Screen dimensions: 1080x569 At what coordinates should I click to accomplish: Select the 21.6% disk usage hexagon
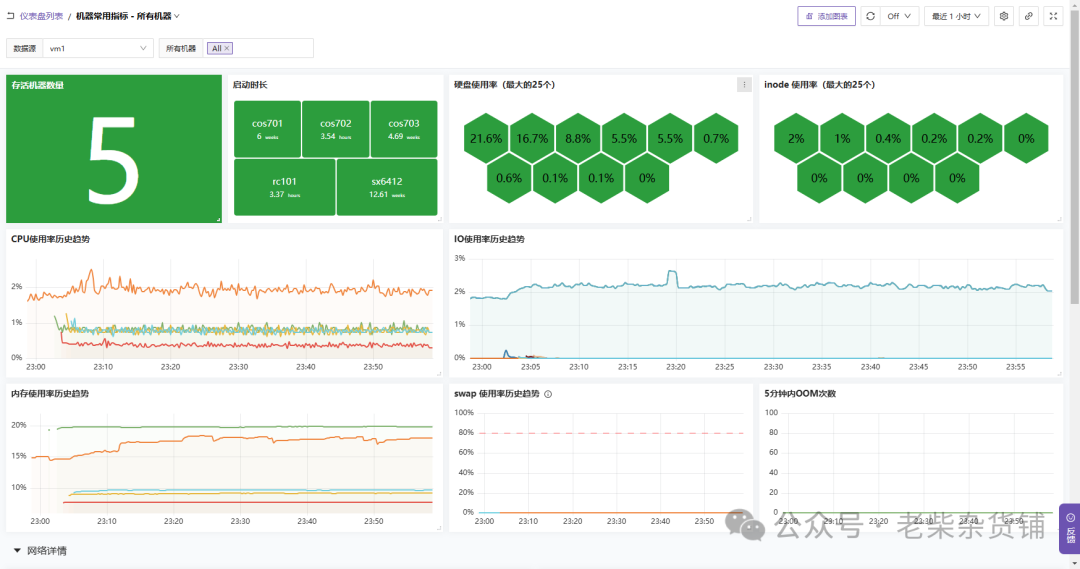[486, 138]
